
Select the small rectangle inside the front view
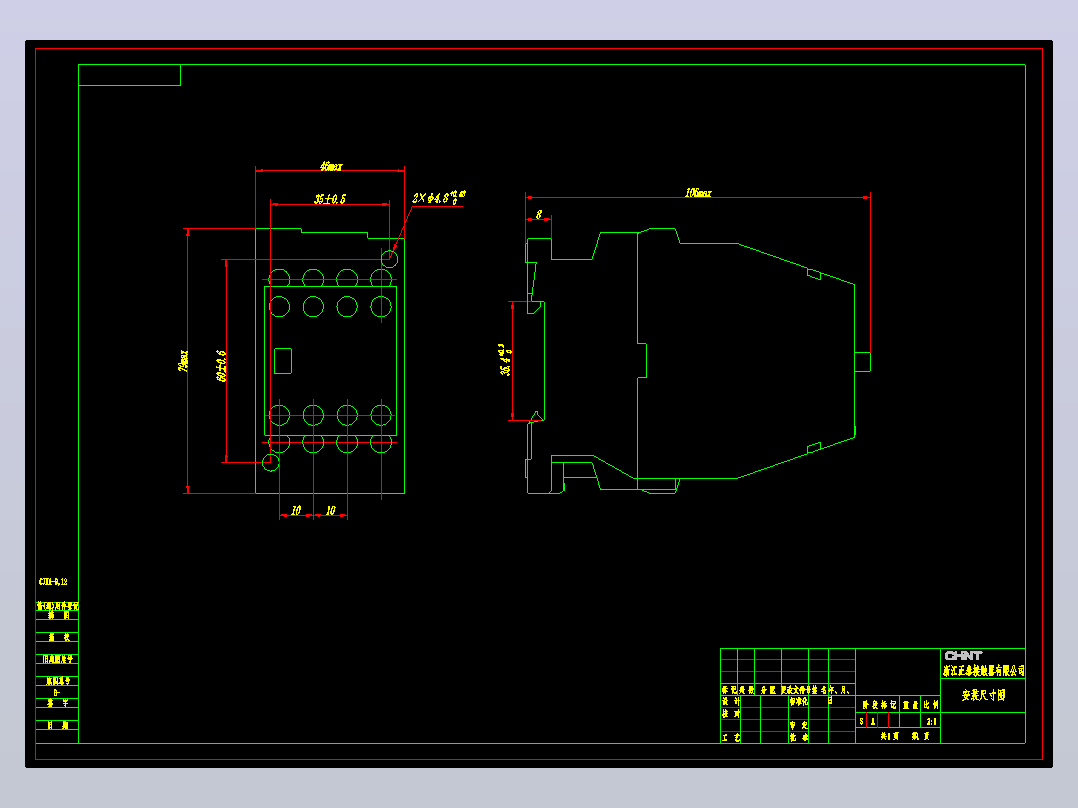283,361
